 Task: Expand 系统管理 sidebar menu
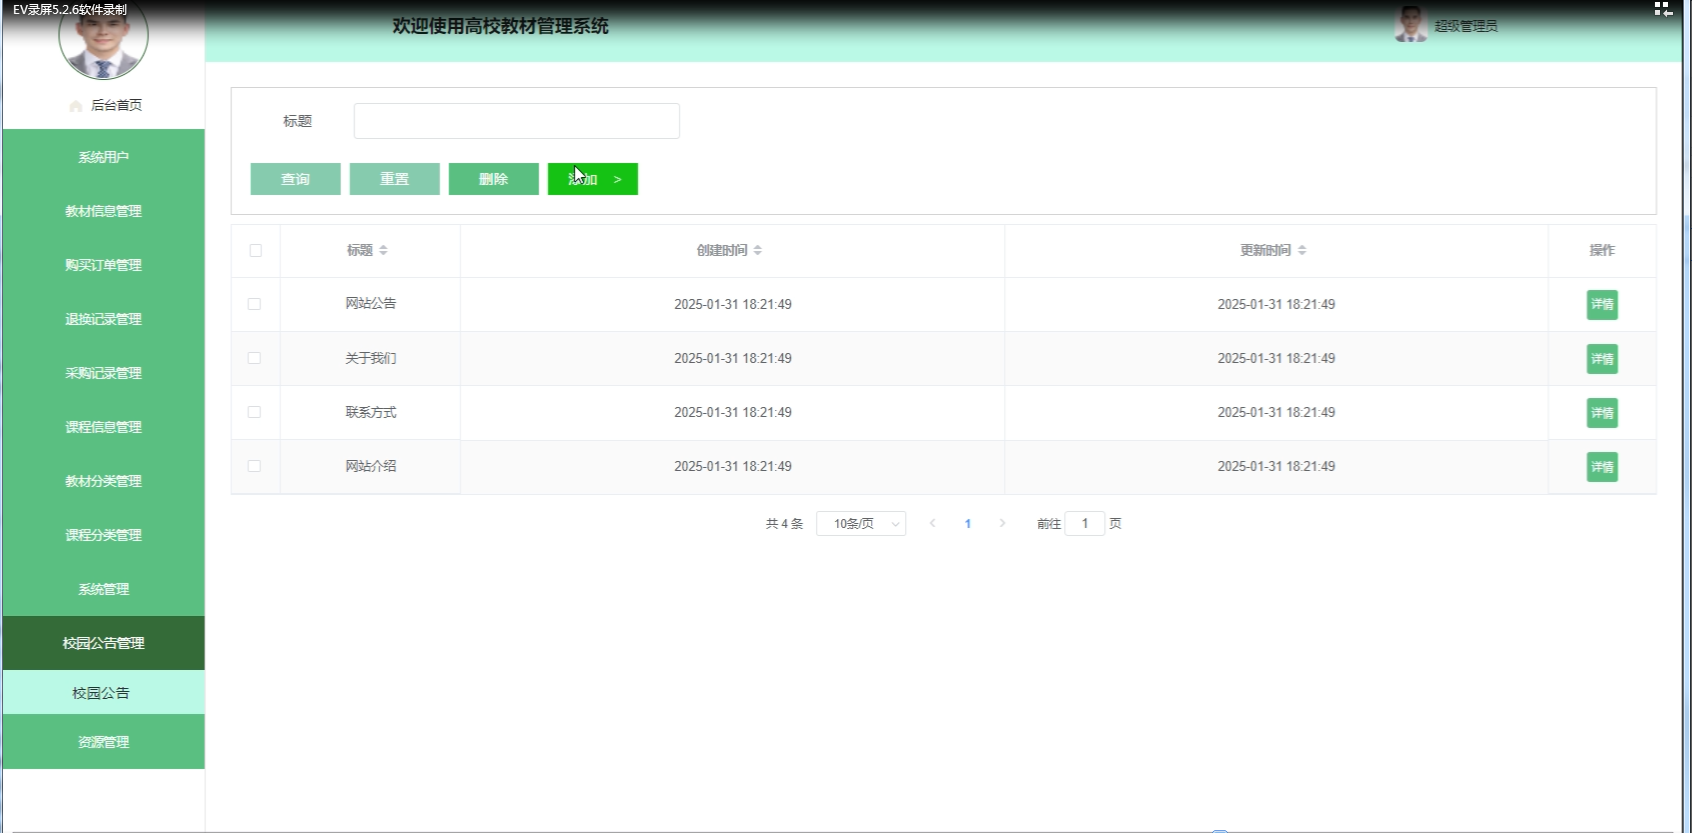(x=104, y=589)
